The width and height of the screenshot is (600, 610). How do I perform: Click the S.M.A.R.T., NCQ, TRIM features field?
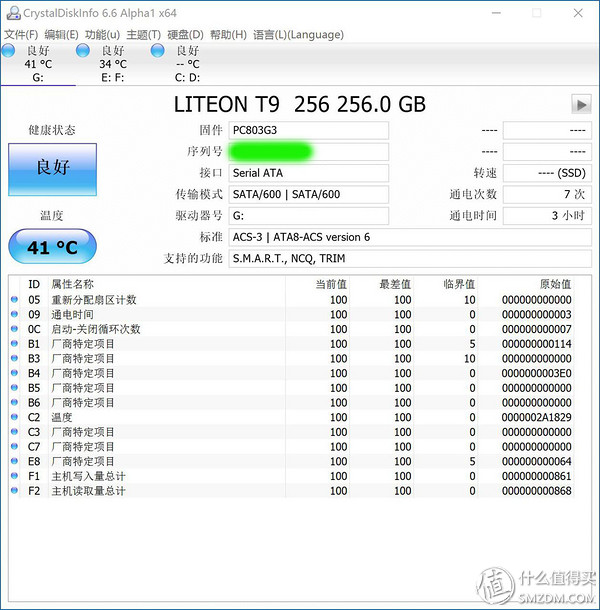coord(410,259)
